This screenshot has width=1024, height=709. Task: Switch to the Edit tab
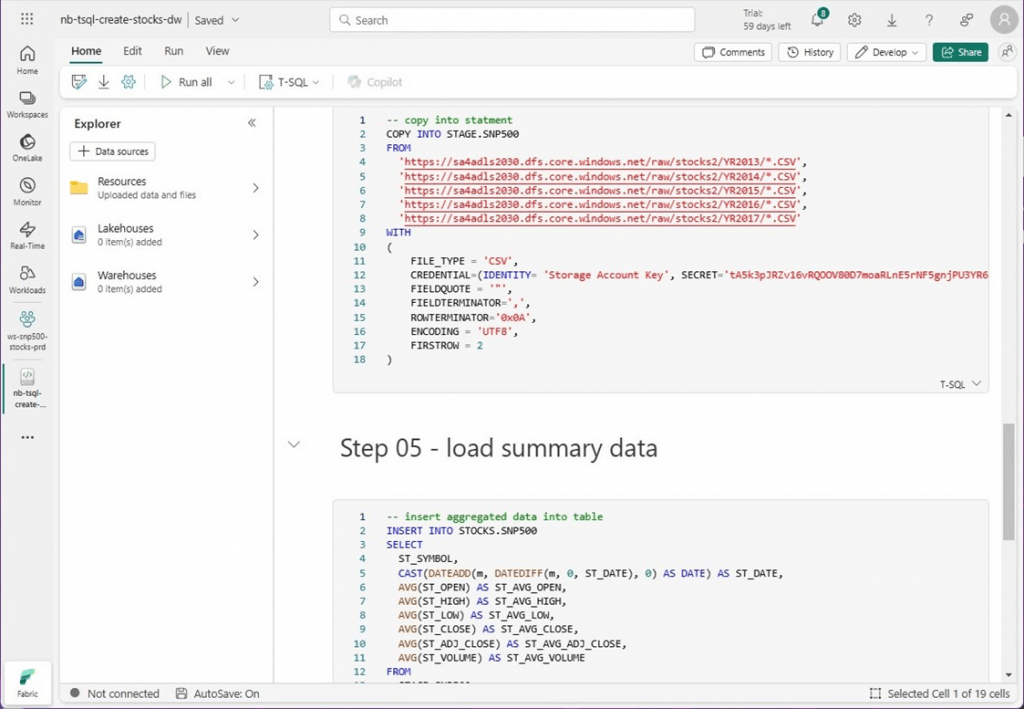point(132,51)
